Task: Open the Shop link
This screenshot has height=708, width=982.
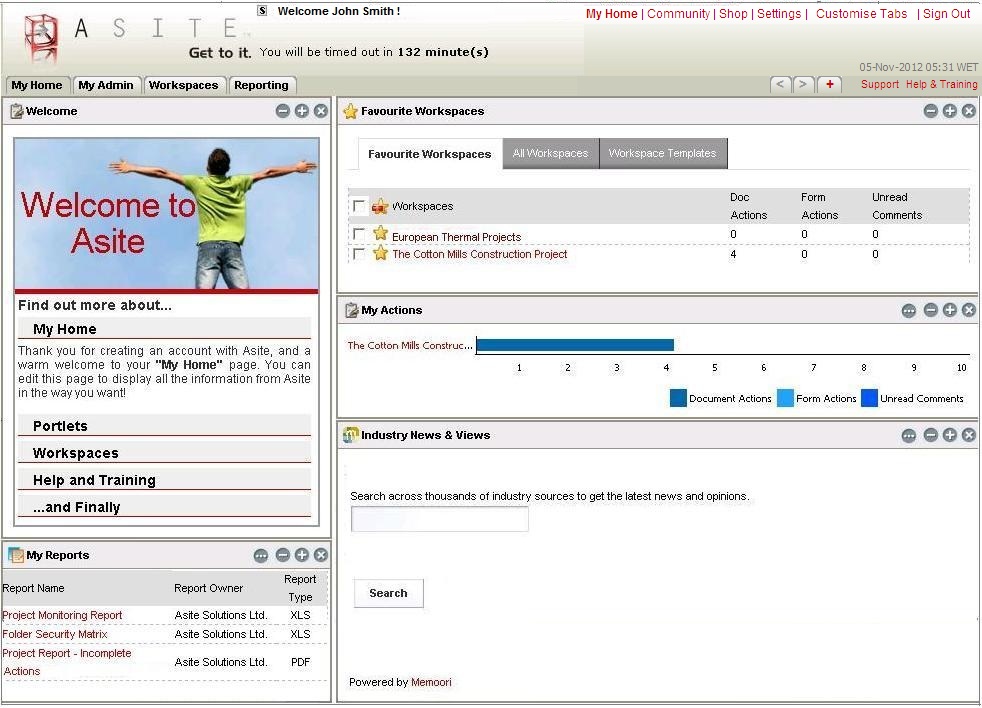Action: point(733,14)
